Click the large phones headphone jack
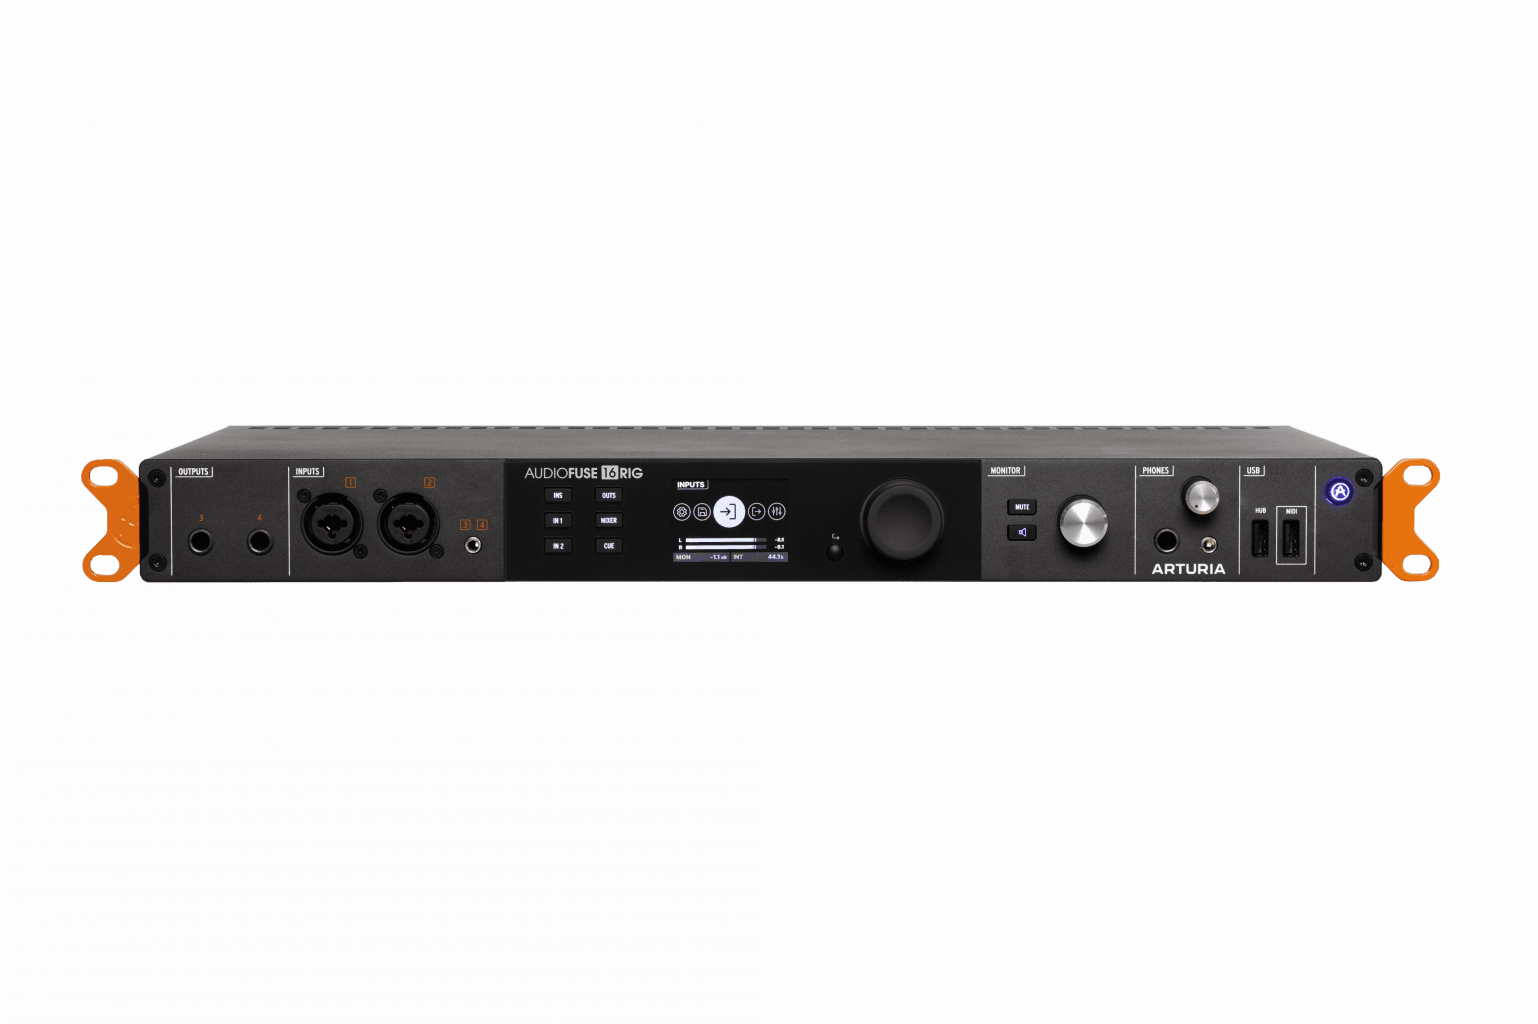1538x1024 pixels. pyautogui.click(x=1166, y=541)
